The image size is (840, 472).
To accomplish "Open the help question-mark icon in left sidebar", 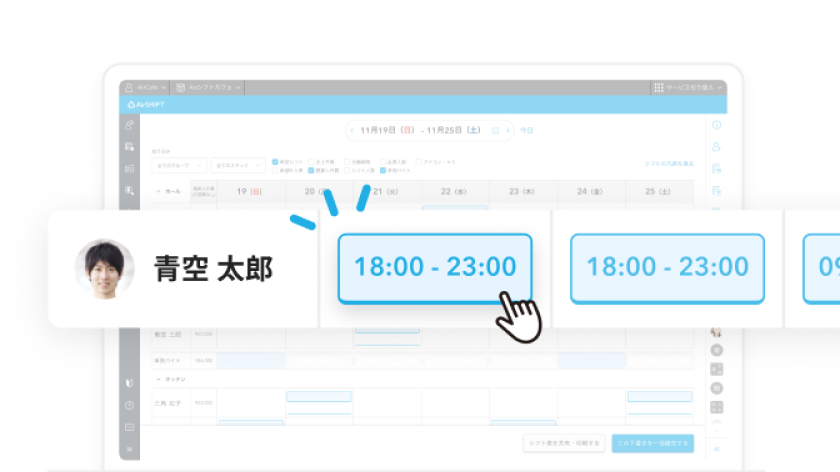I will tap(129, 405).
